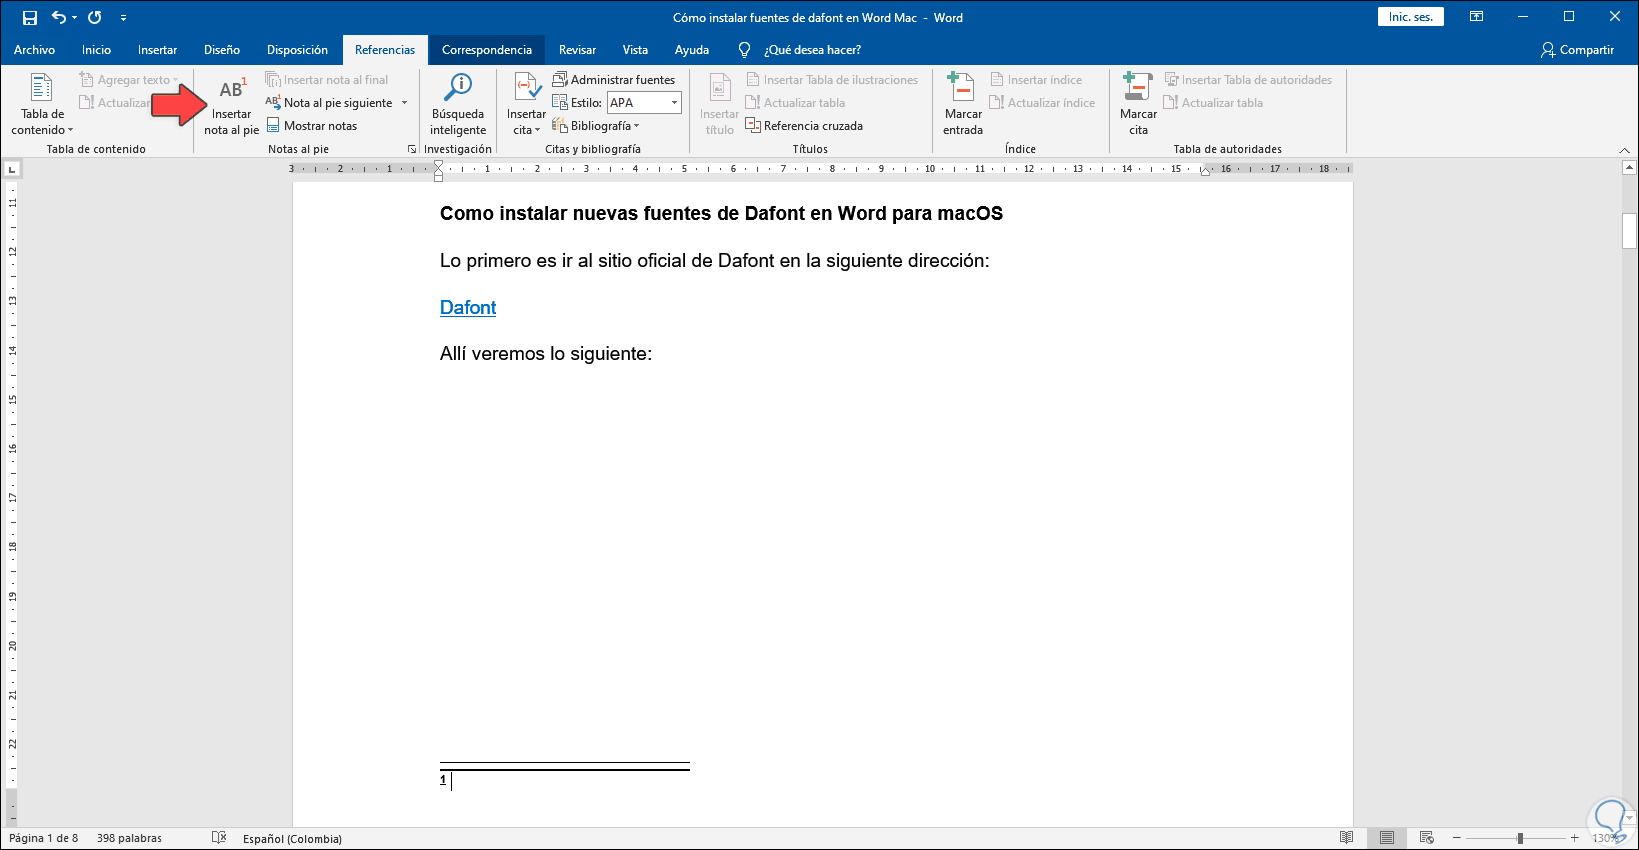
Task: Click Marcar entrada
Action: pos(963,104)
